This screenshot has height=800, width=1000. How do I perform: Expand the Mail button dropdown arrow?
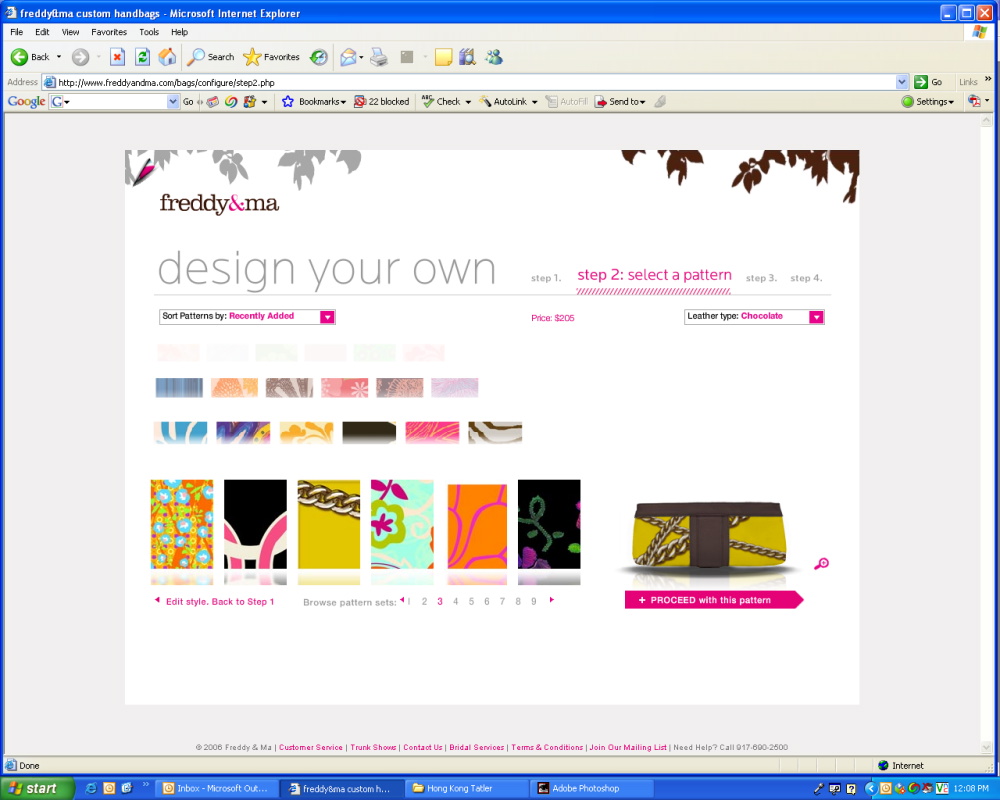coord(361,57)
